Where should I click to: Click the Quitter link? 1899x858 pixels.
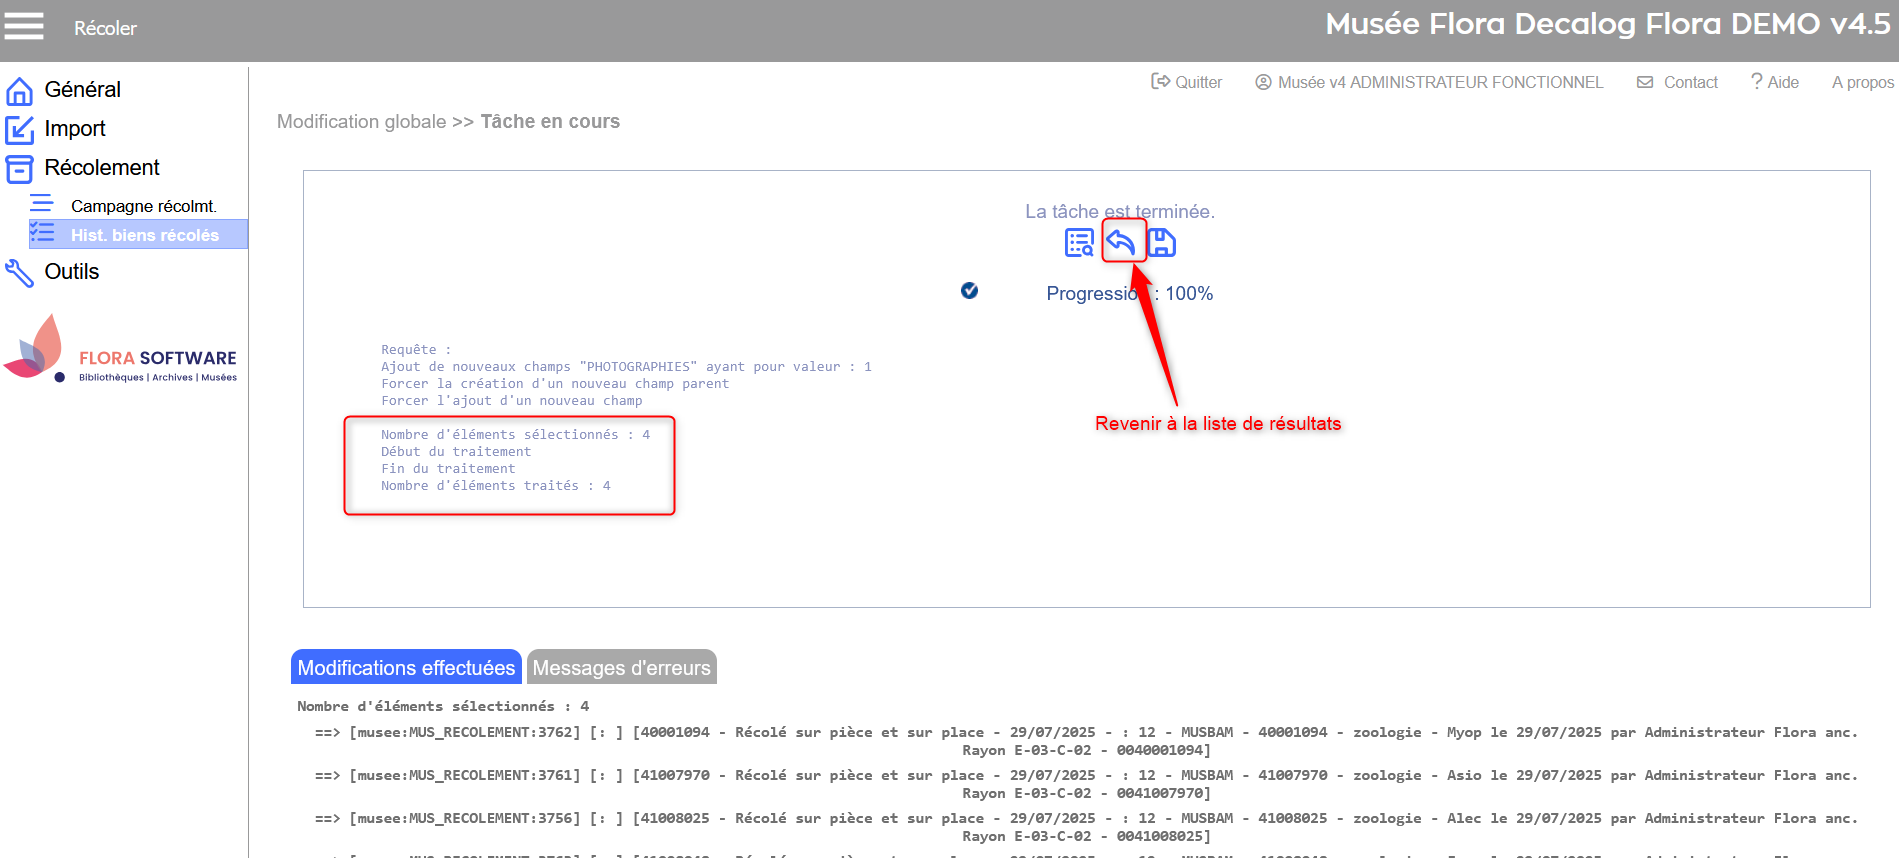click(x=1187, y=82)
